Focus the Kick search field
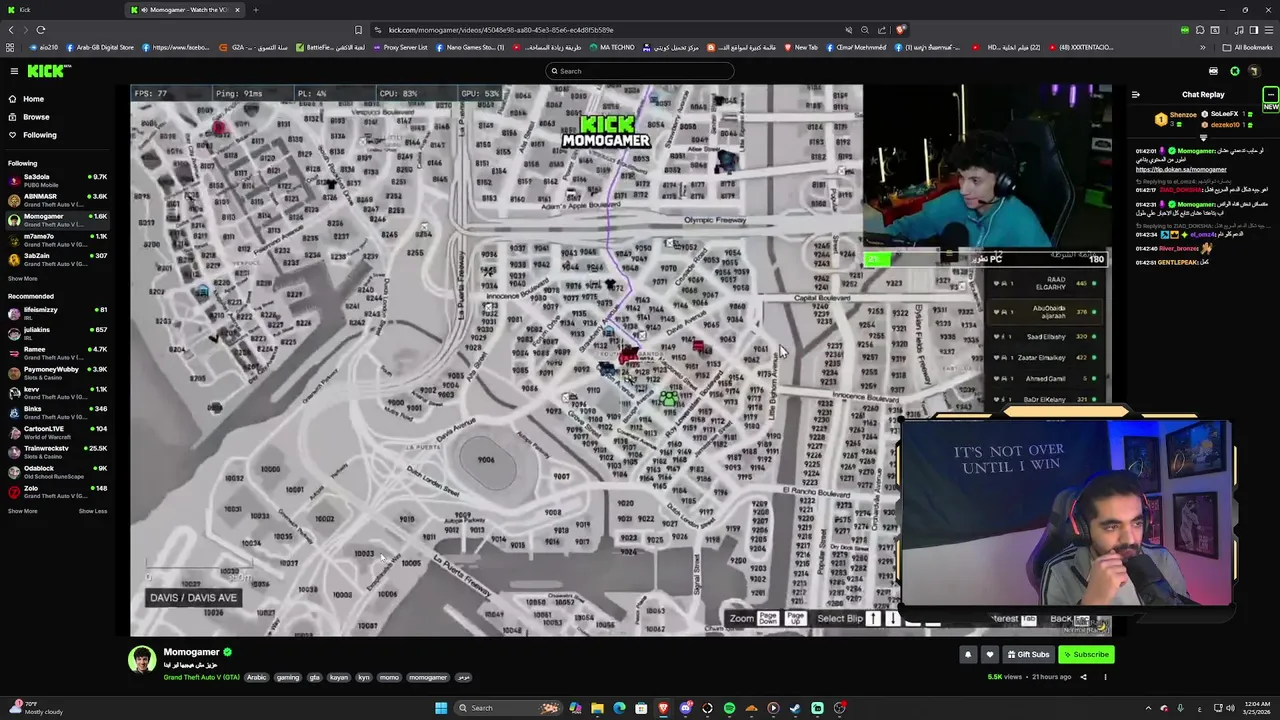Screen dimensions: 1280x720 pos(640,71)
